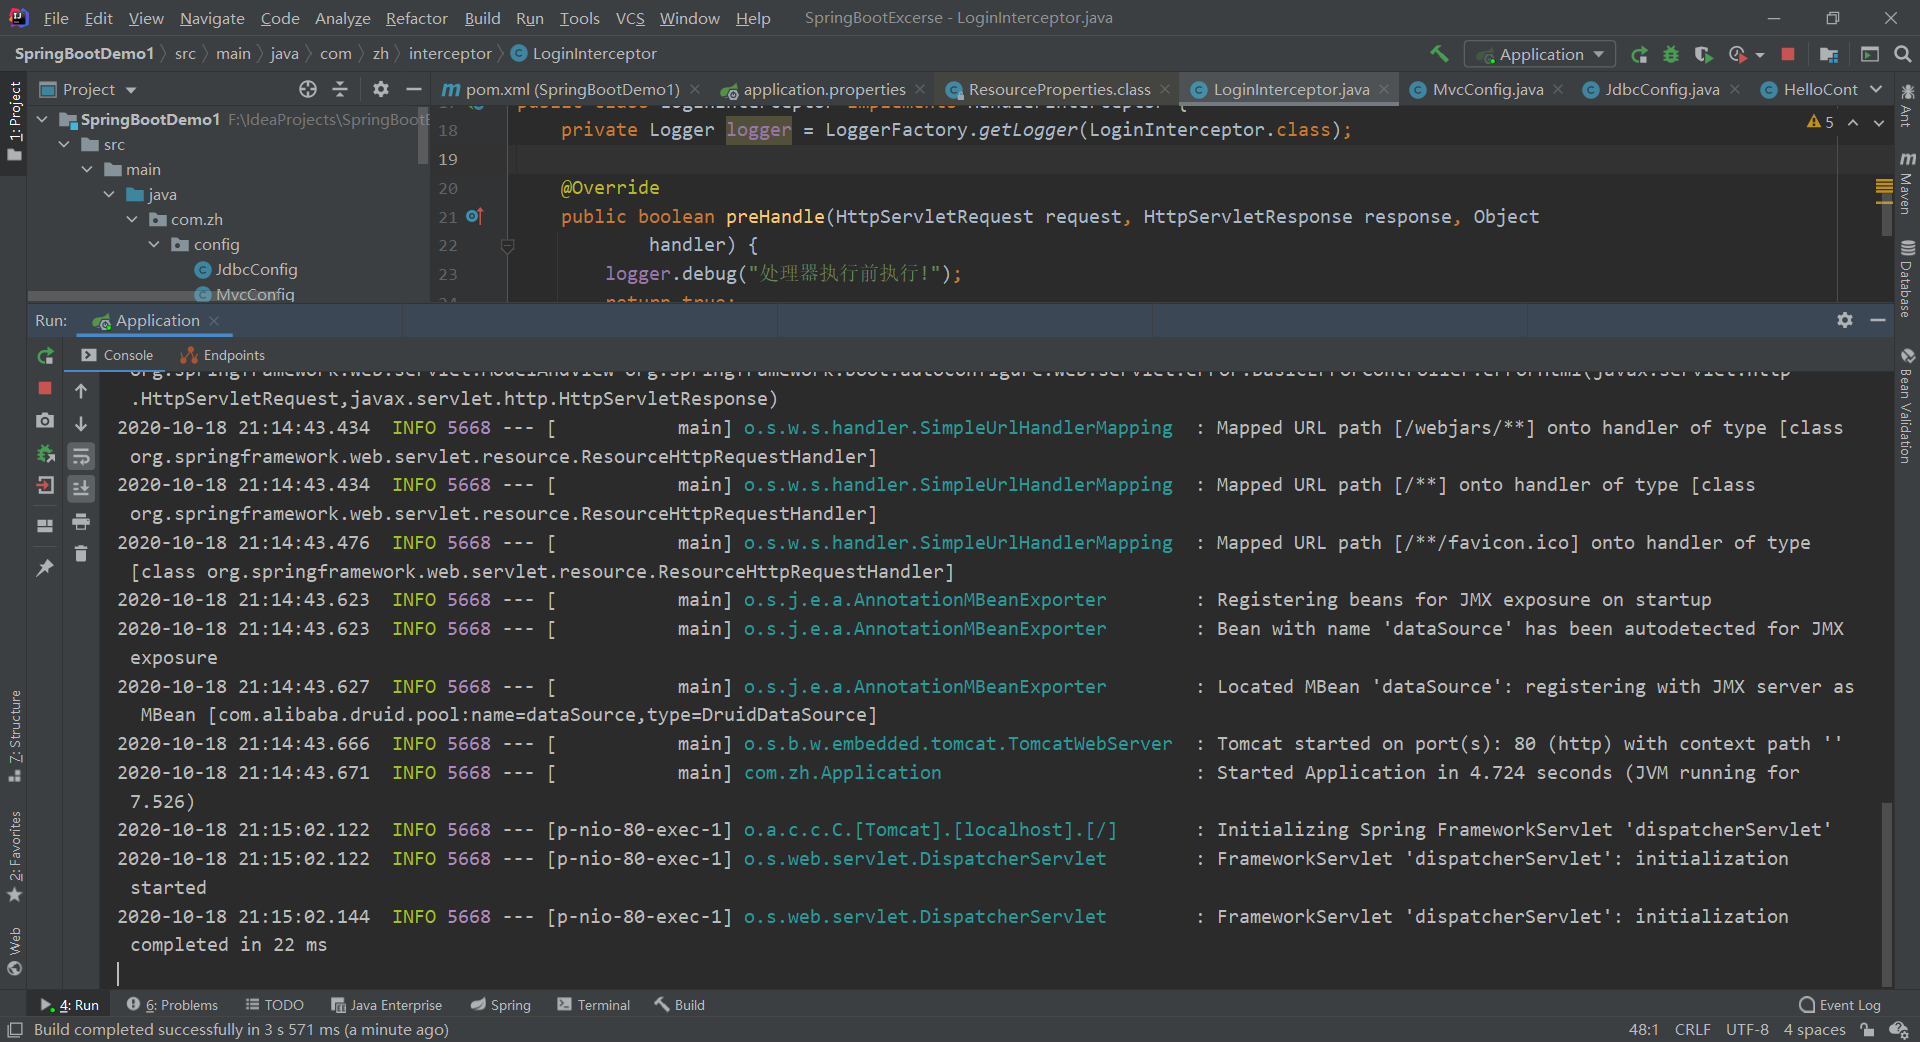This screenshot has width=1920, height=1042.
Task: Open the Event Log
Action: (x=1840, y=1005)
